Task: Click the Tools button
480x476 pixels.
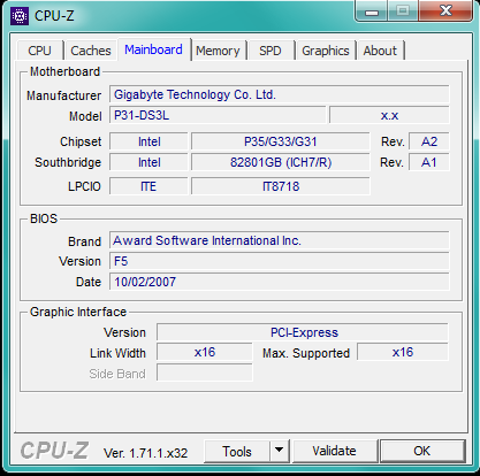Action: tap(237, 451)
